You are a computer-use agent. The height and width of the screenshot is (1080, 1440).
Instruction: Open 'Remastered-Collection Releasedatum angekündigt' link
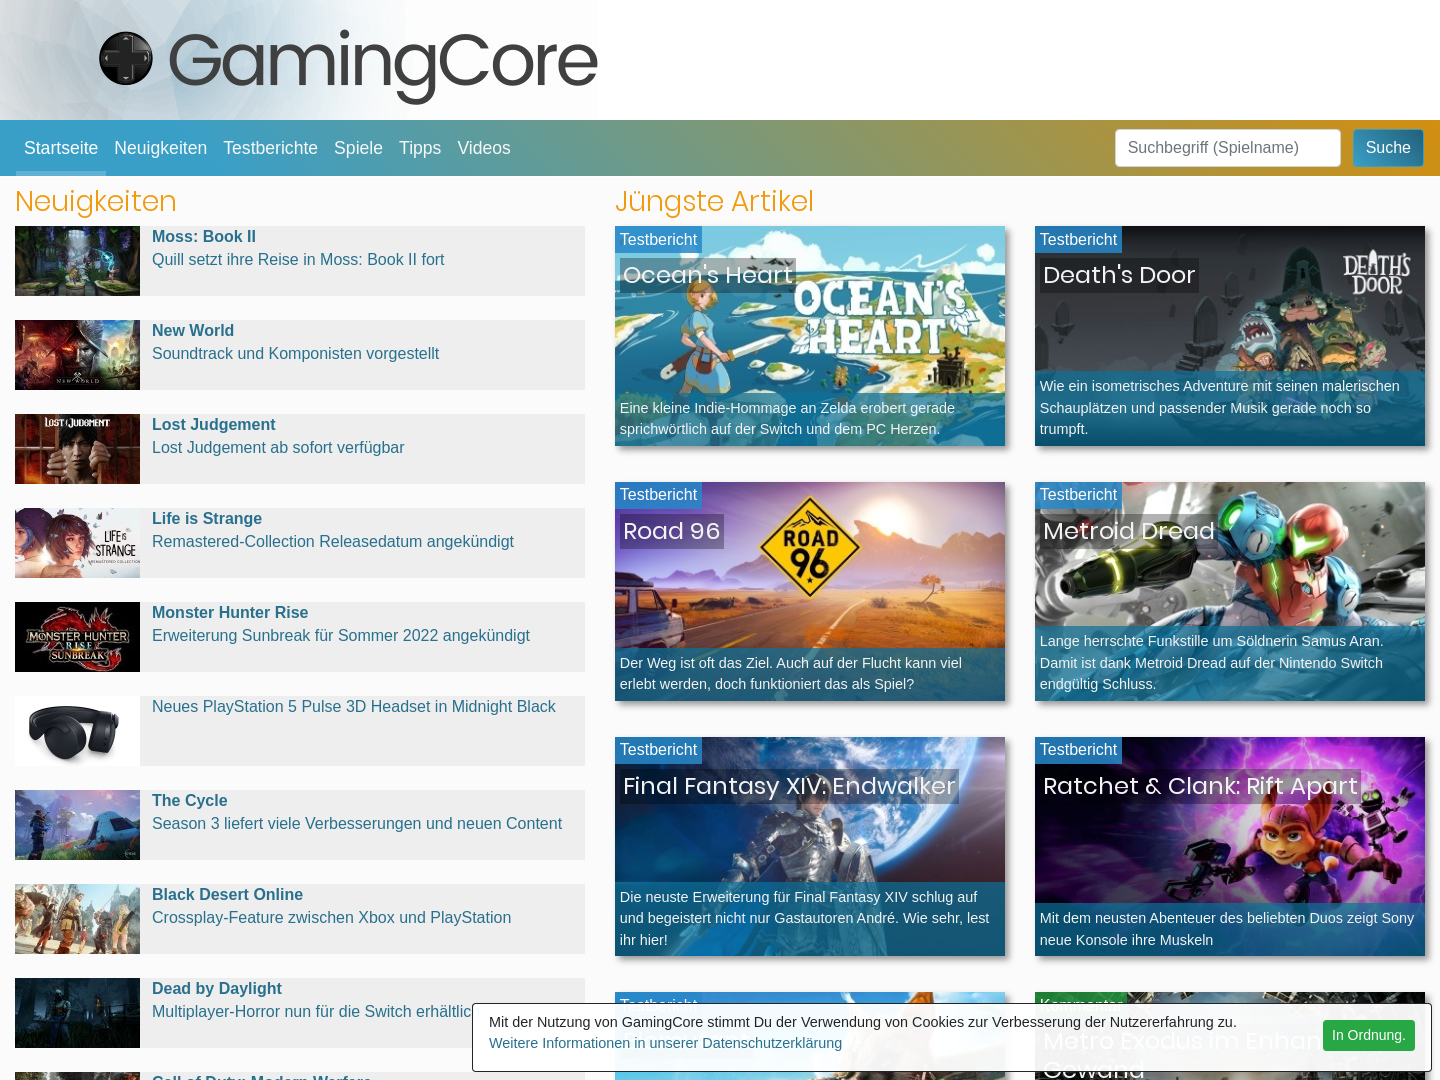click(333, 542)
